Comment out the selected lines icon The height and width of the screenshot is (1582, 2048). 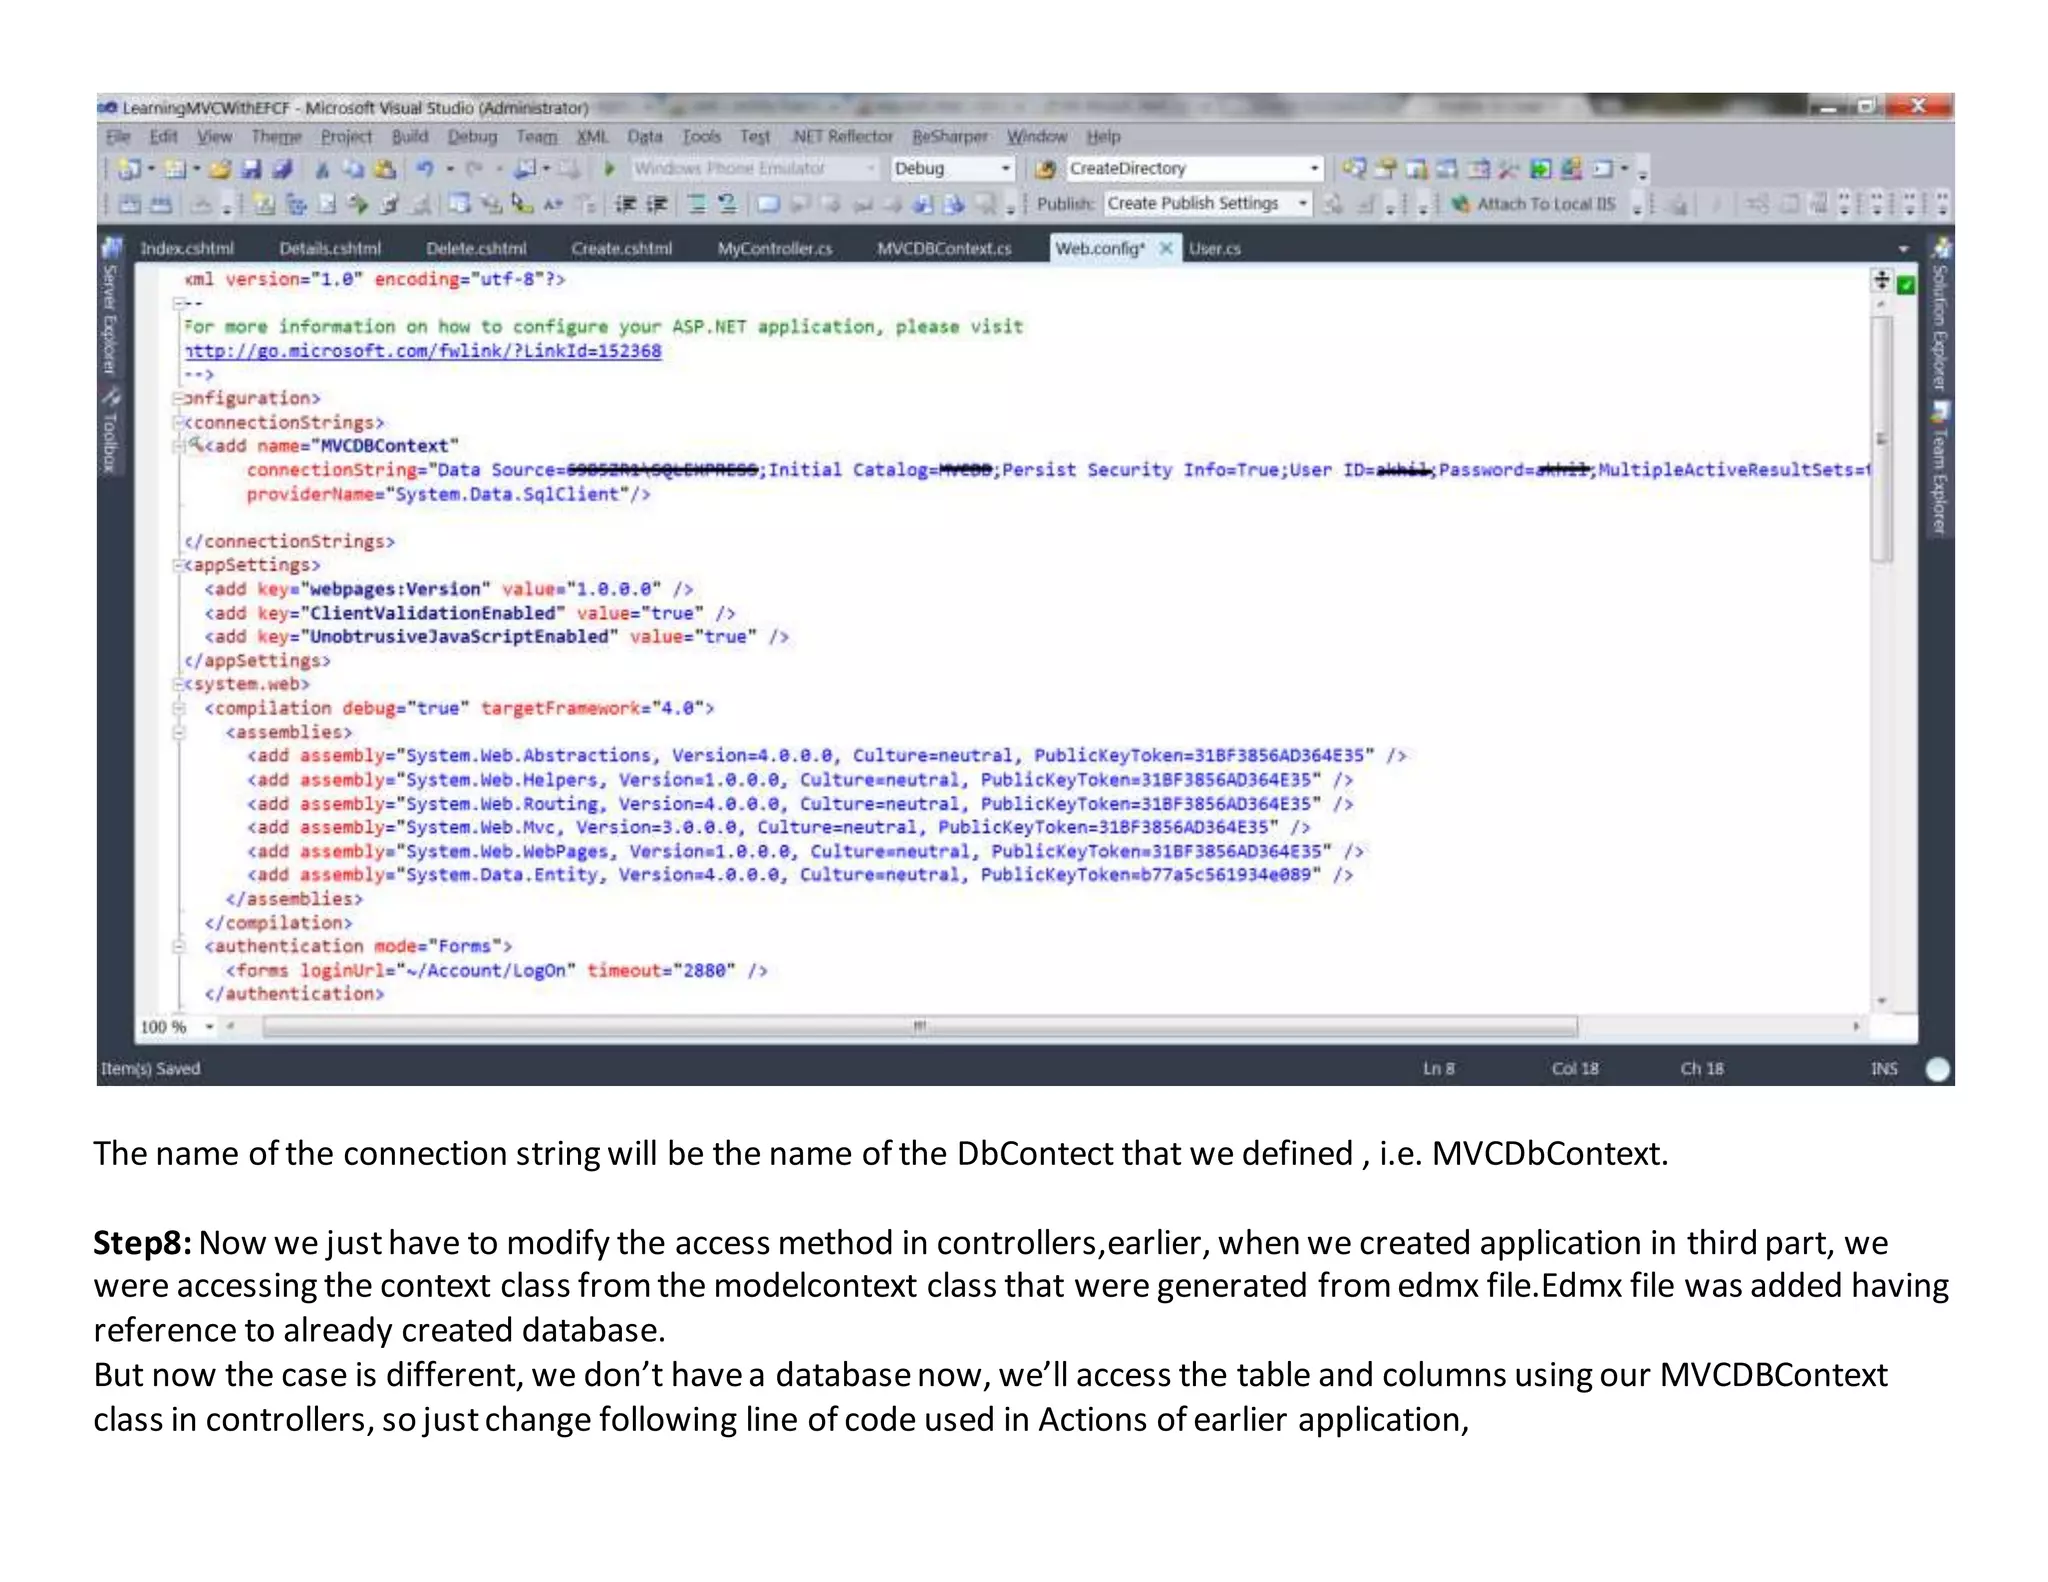pos(698,205)
